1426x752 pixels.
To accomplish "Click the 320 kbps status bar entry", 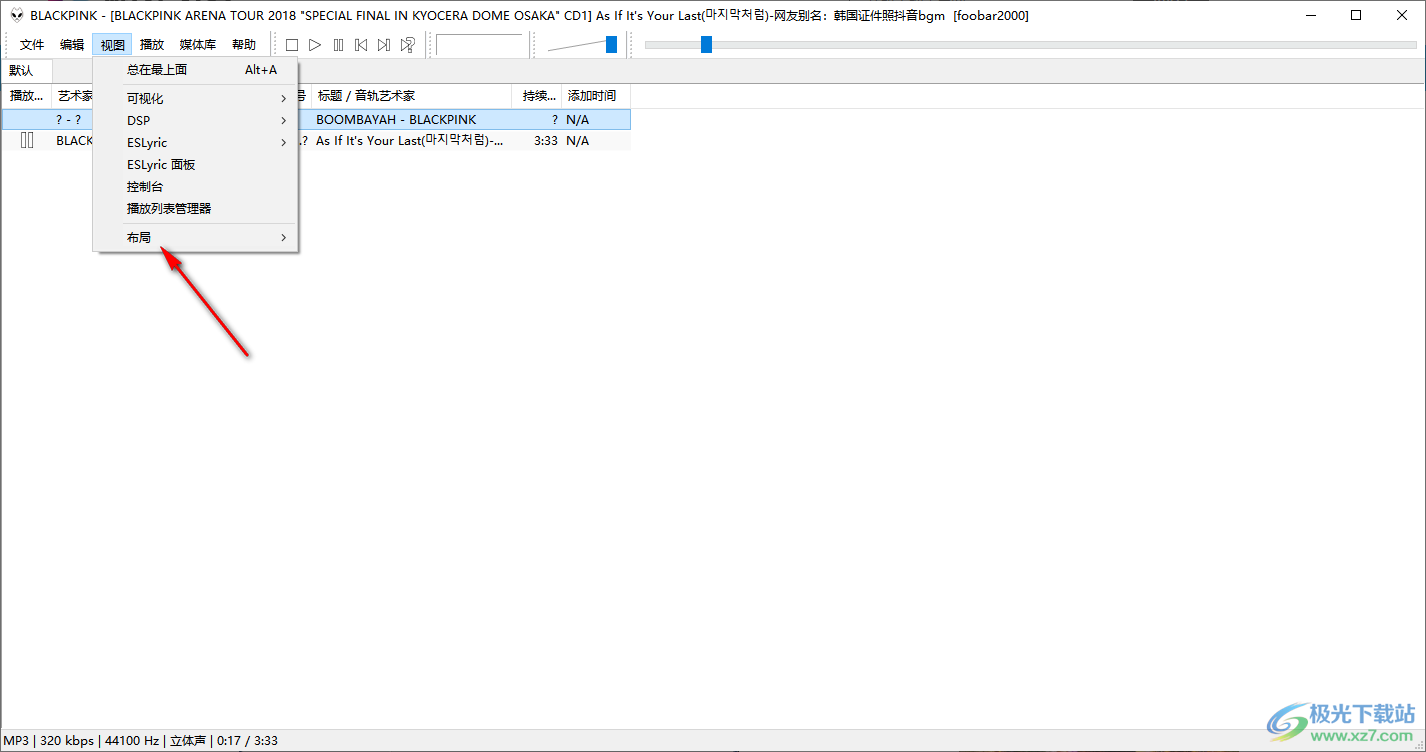I will 67,741.
